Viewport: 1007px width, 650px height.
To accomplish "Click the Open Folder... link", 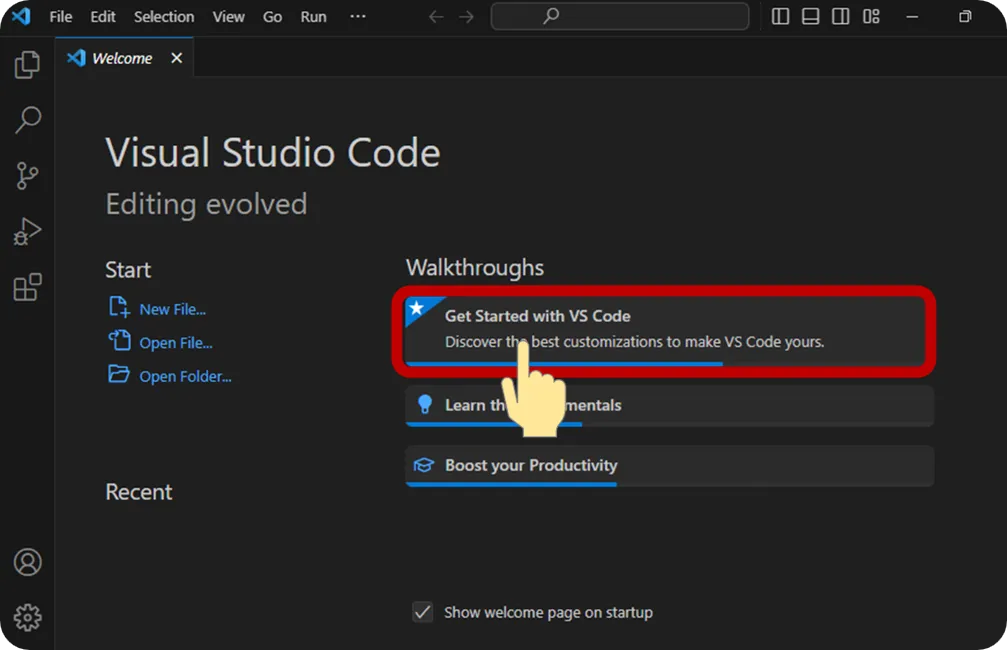I will coord(185,377).
